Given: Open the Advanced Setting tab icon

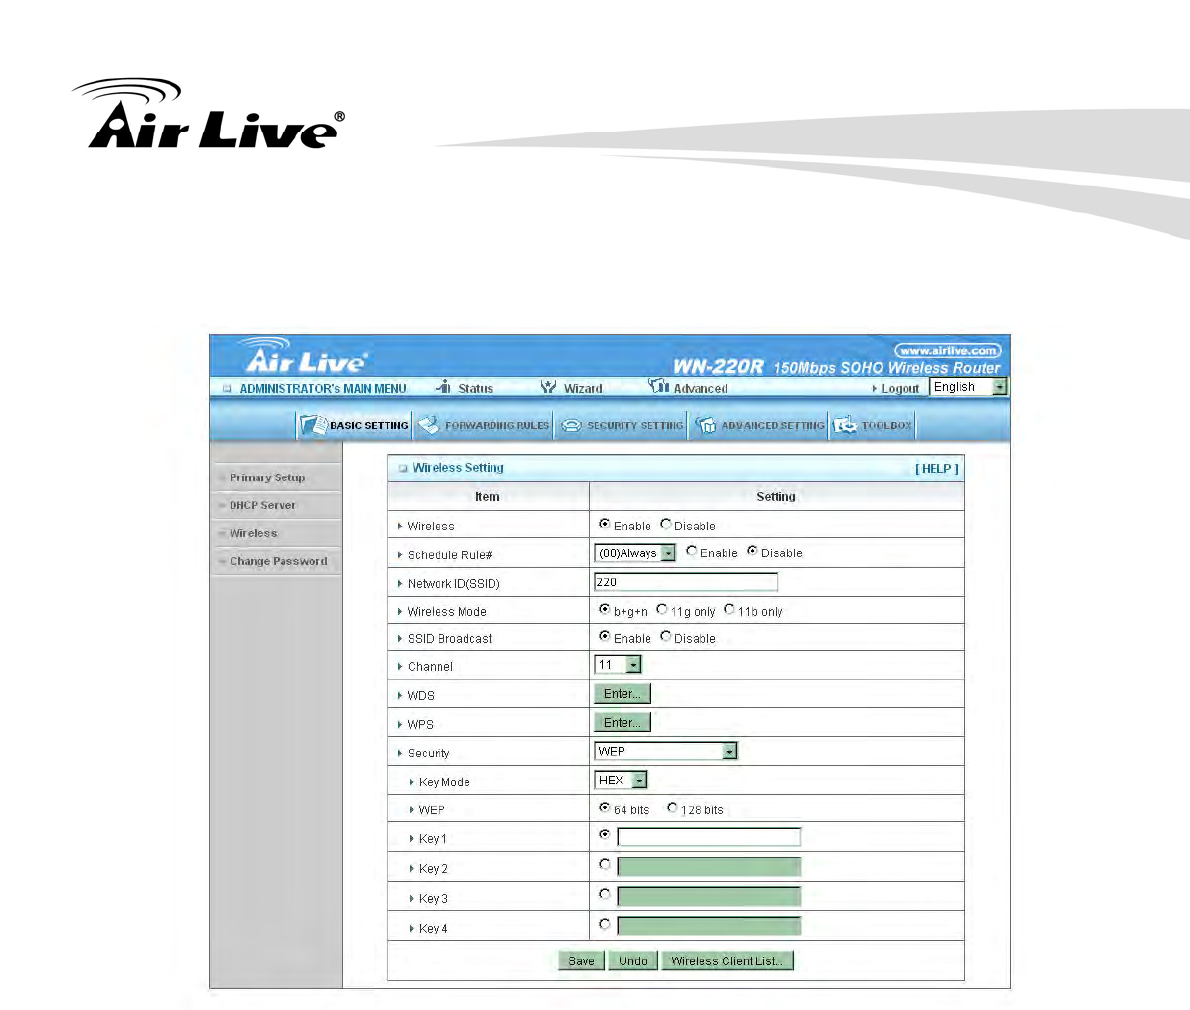Looking at the screenshot, I should pyautogui.click(x=706, y=425).
